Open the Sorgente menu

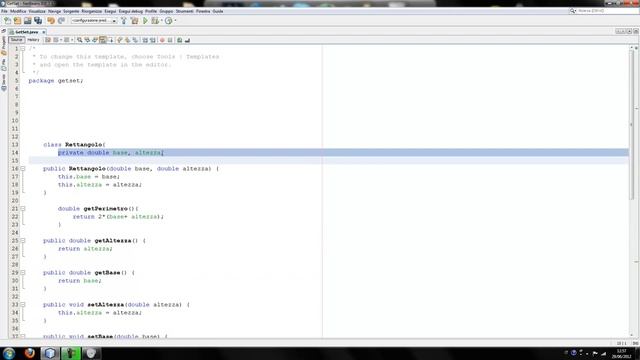click(71, 11)
